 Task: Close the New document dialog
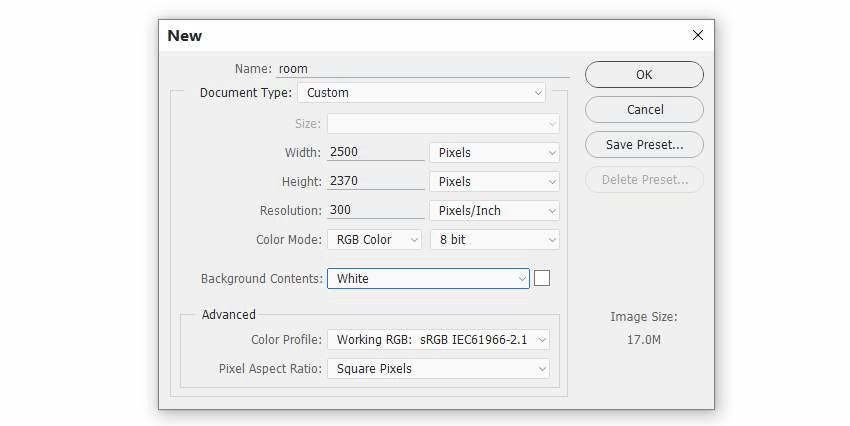pos(698,35)
